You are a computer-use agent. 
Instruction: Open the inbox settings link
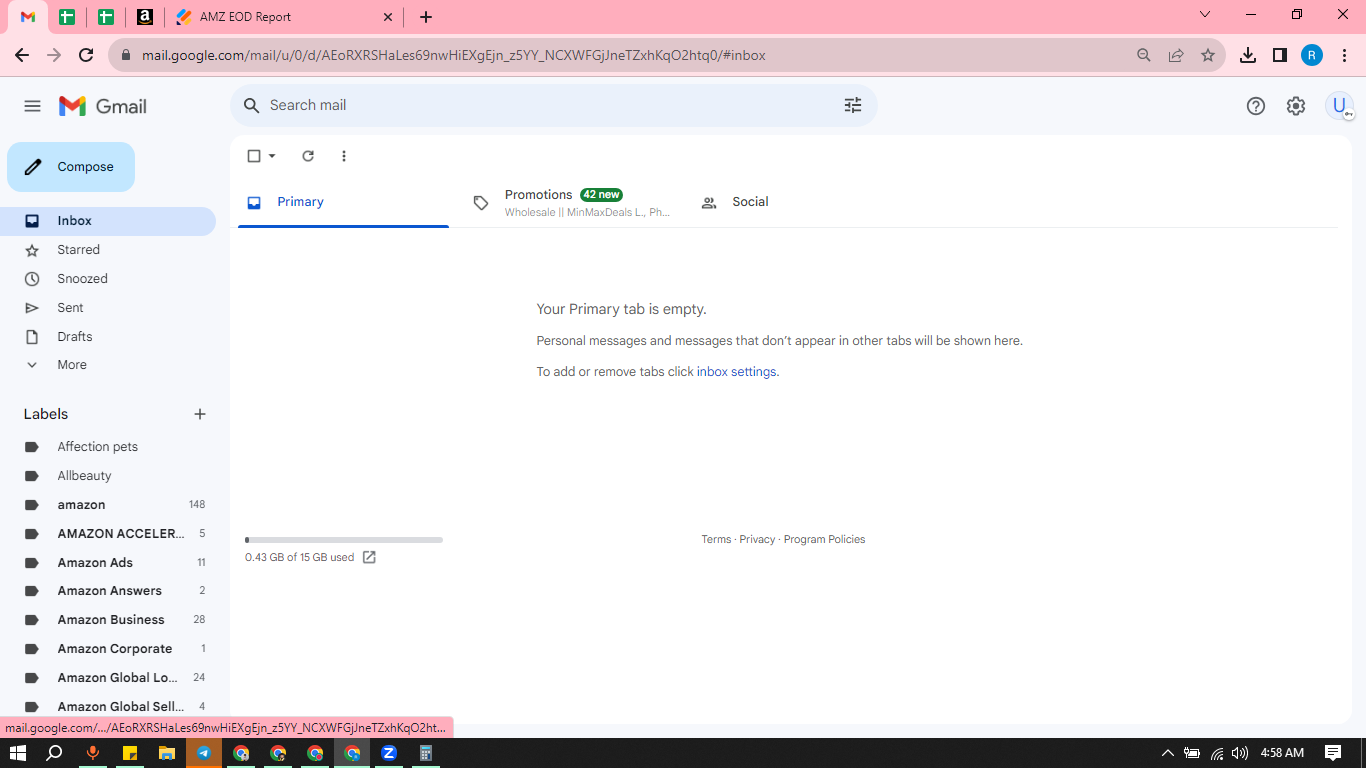[x=736, y=372]
